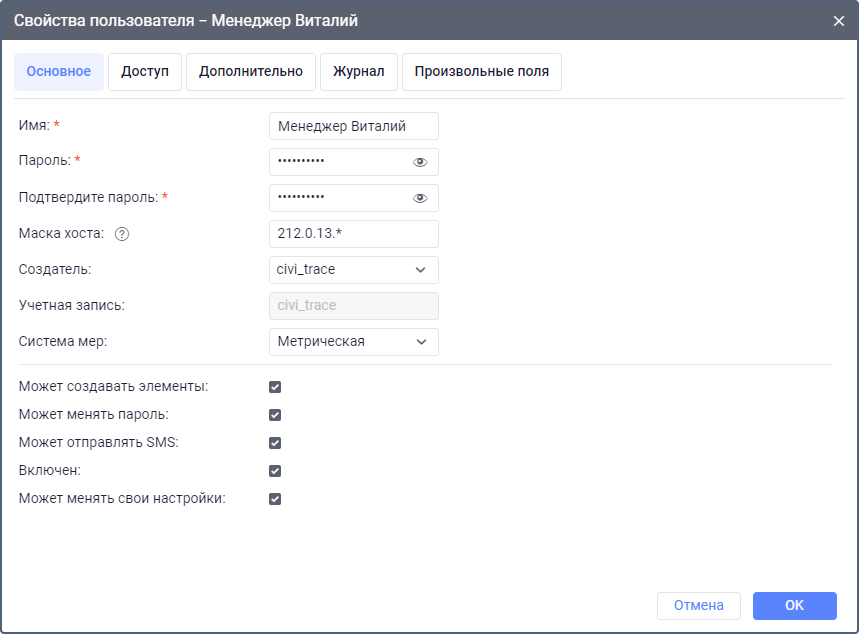The height and width of the screenshot is (634, 859).
Task: Close the user properties dialog
Action: 839,20
